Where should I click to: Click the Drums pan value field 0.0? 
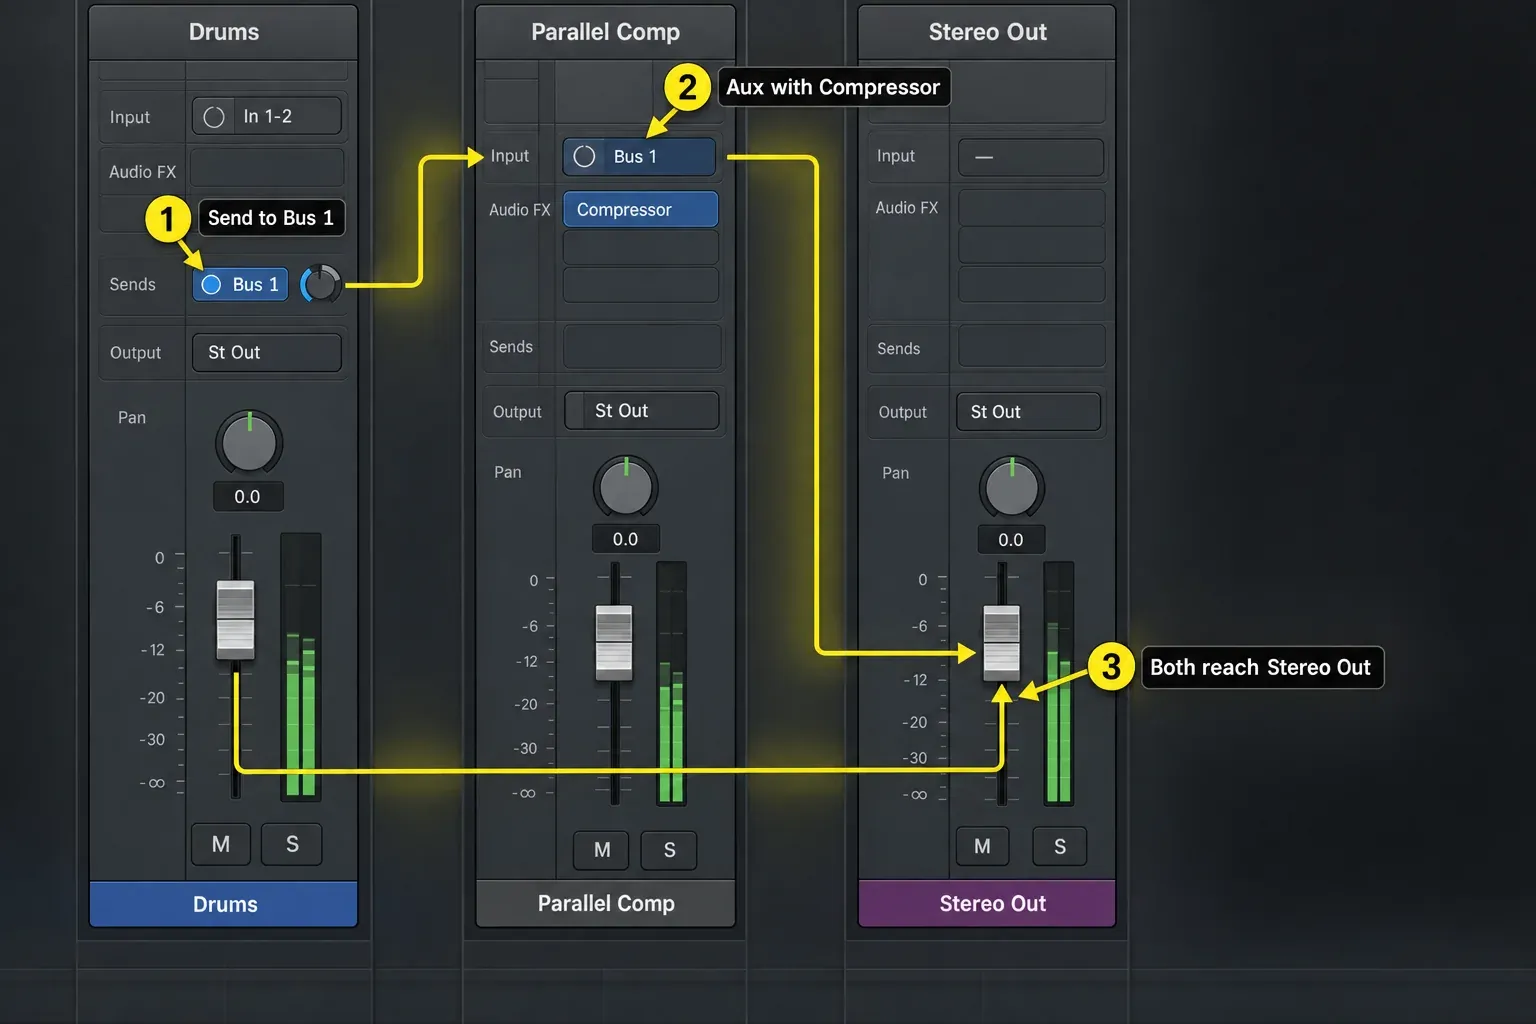click(247, 497)
